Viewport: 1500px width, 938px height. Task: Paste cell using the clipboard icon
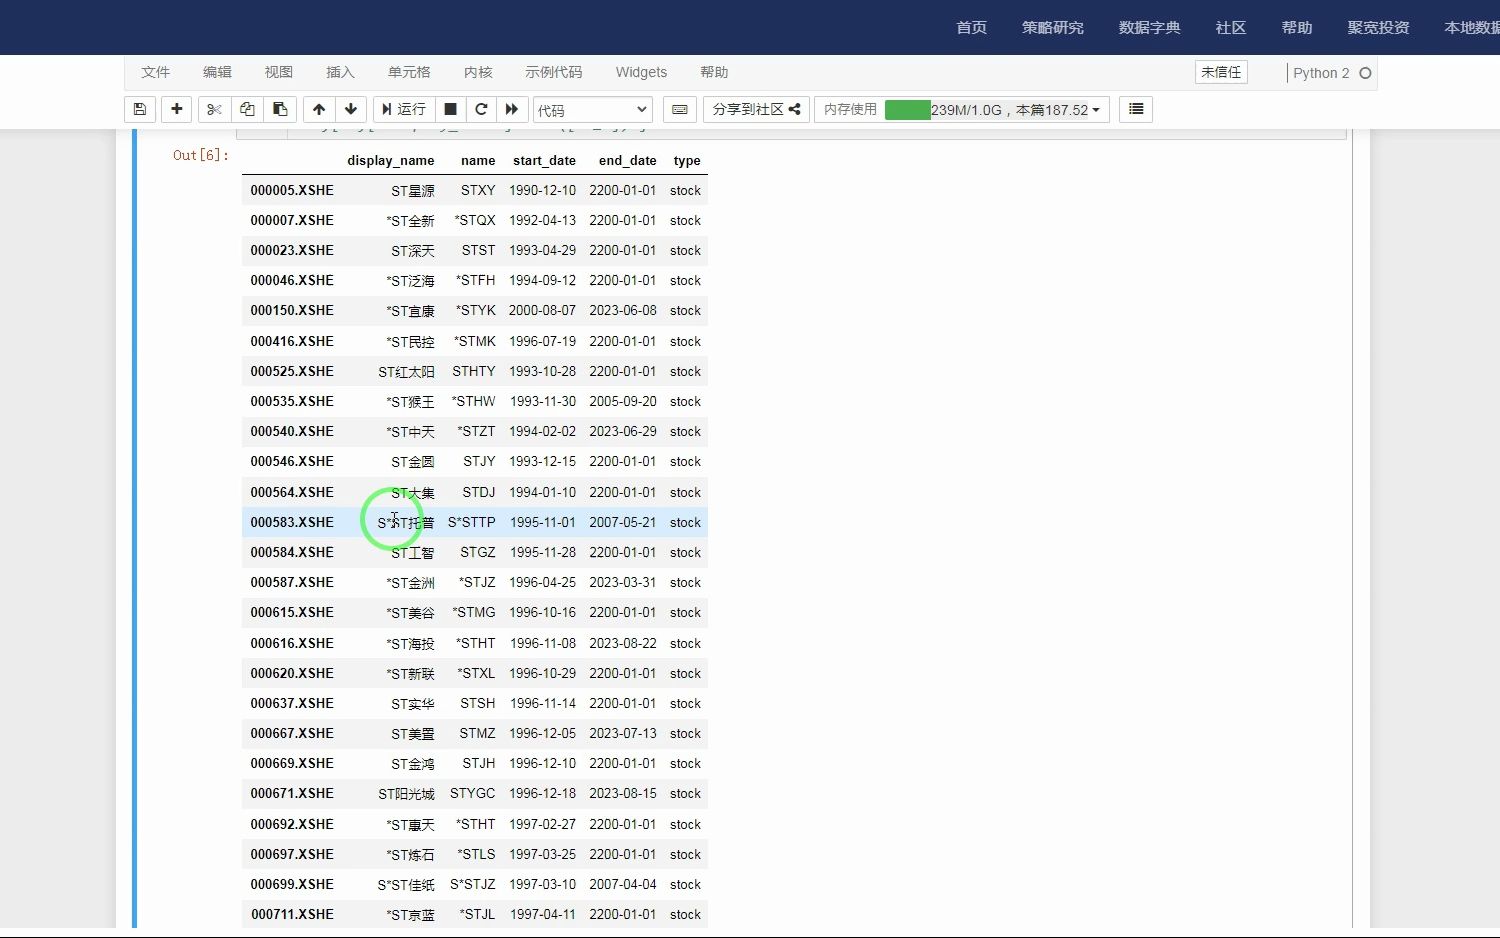280,109
